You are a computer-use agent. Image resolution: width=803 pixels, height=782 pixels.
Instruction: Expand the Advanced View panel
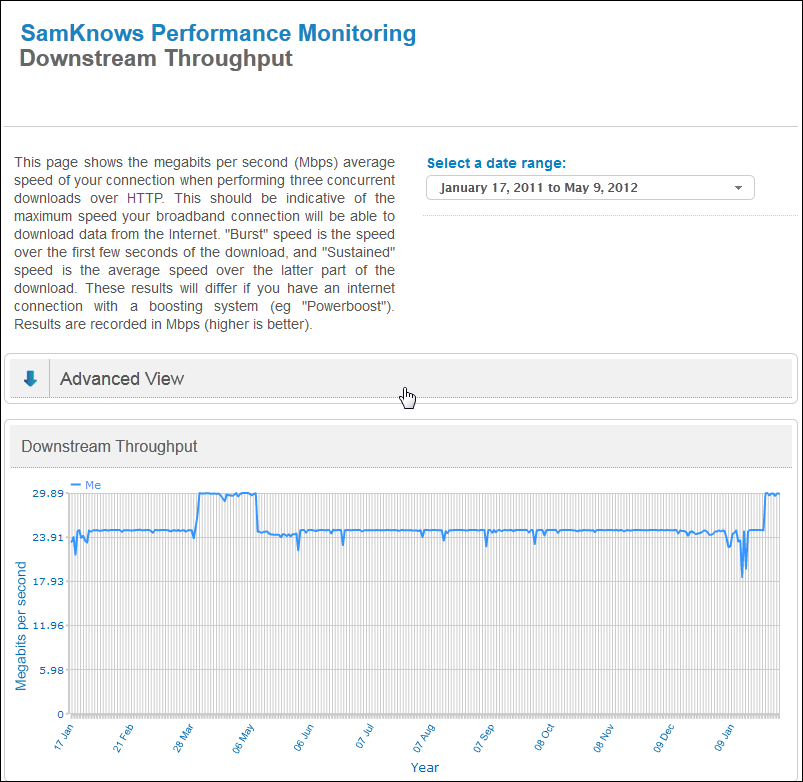tap(401, 378)
